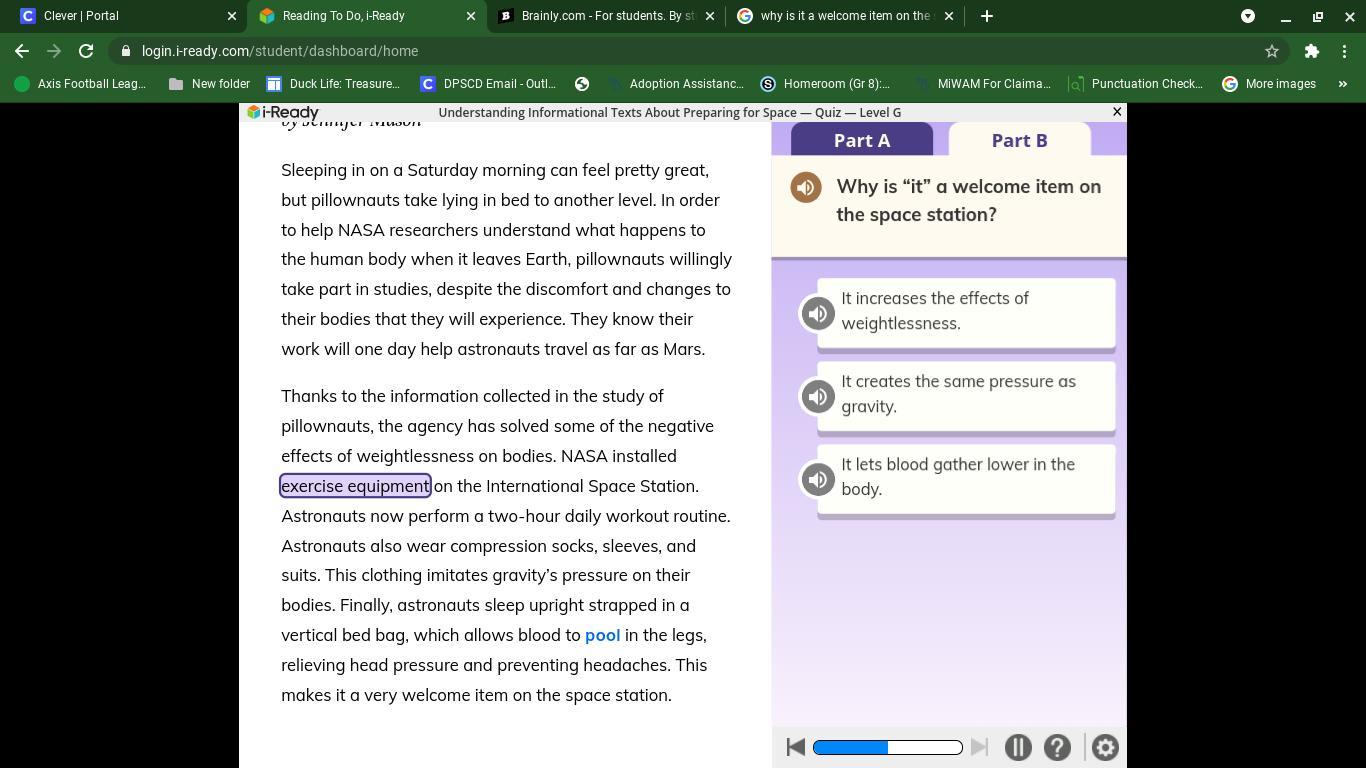Play audio for 'increases the effects of weightlessness' answer

pyautogui.click(x=818, y=314)
